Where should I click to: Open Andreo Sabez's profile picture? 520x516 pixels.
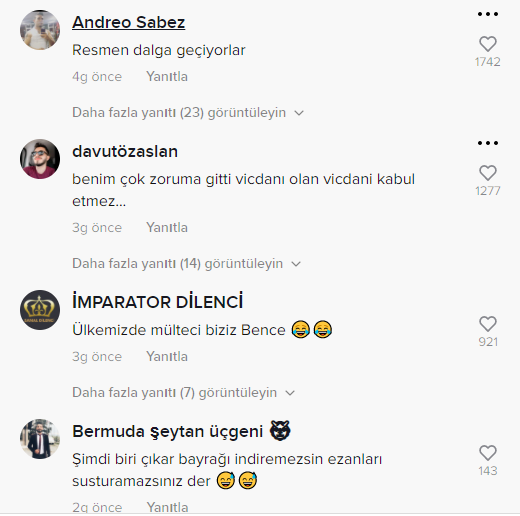pyautogui.click(x=40, y=30)
